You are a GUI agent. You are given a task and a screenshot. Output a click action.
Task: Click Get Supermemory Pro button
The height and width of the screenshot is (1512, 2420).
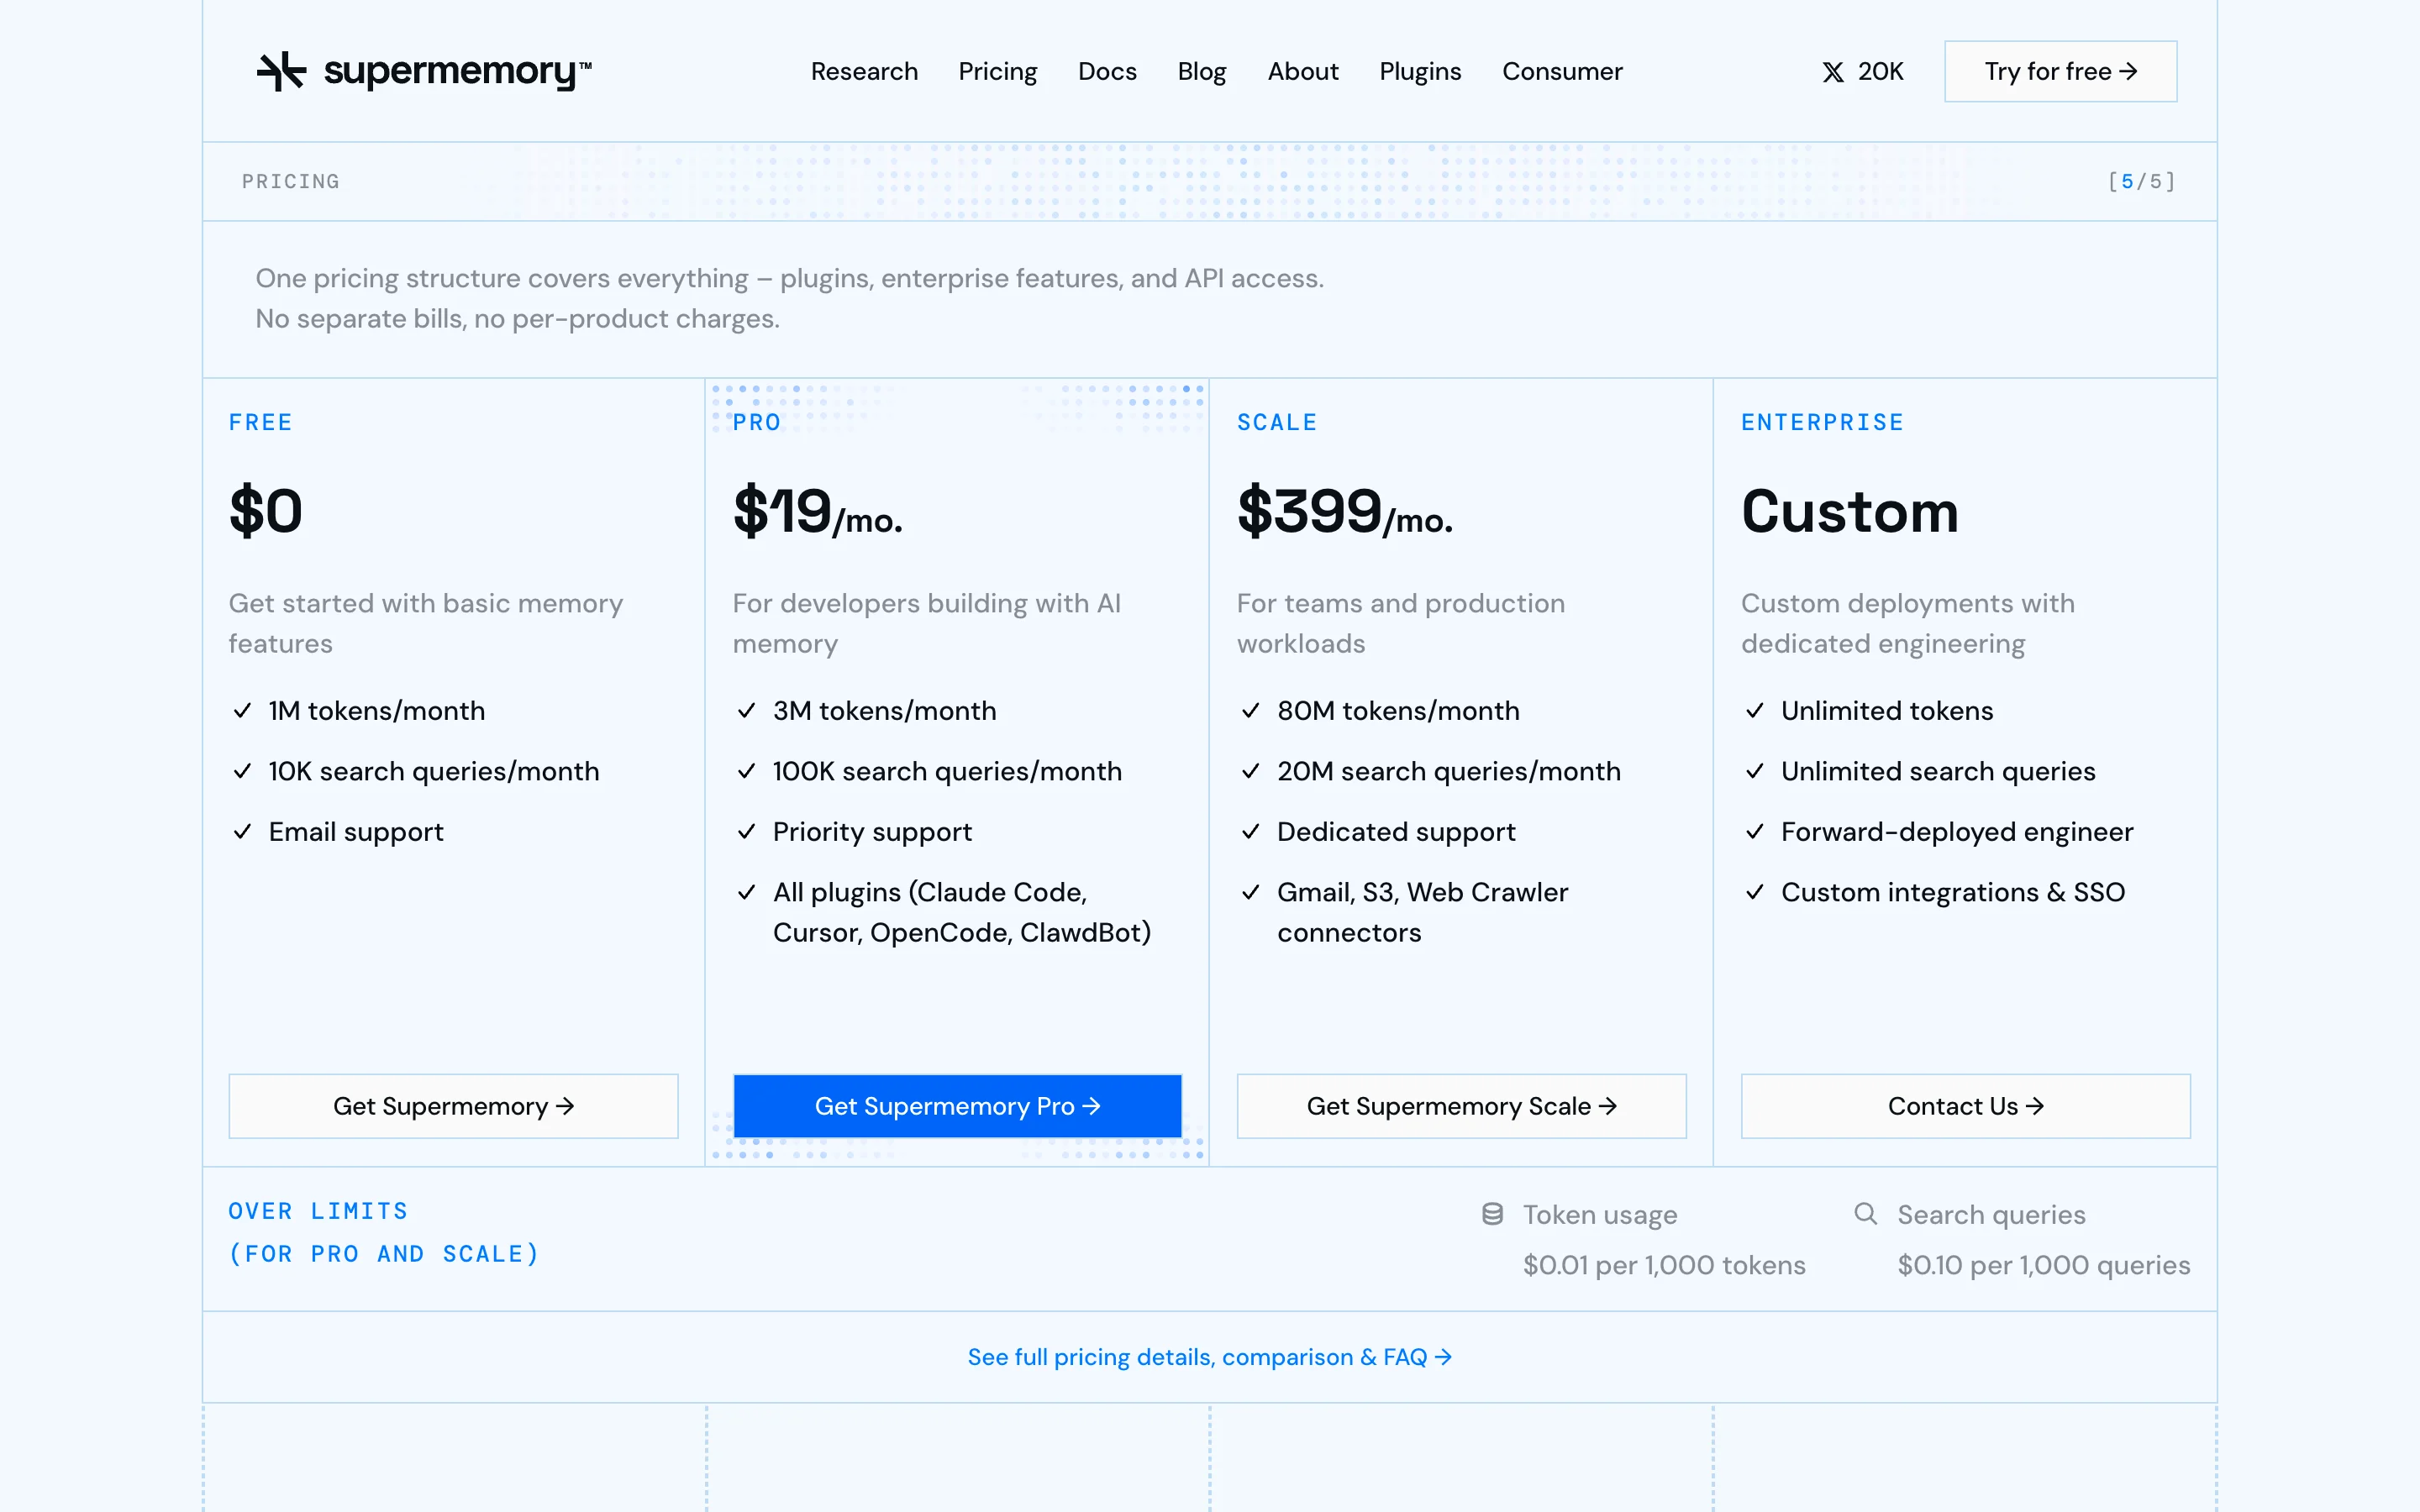click(x=957, y=1106)
